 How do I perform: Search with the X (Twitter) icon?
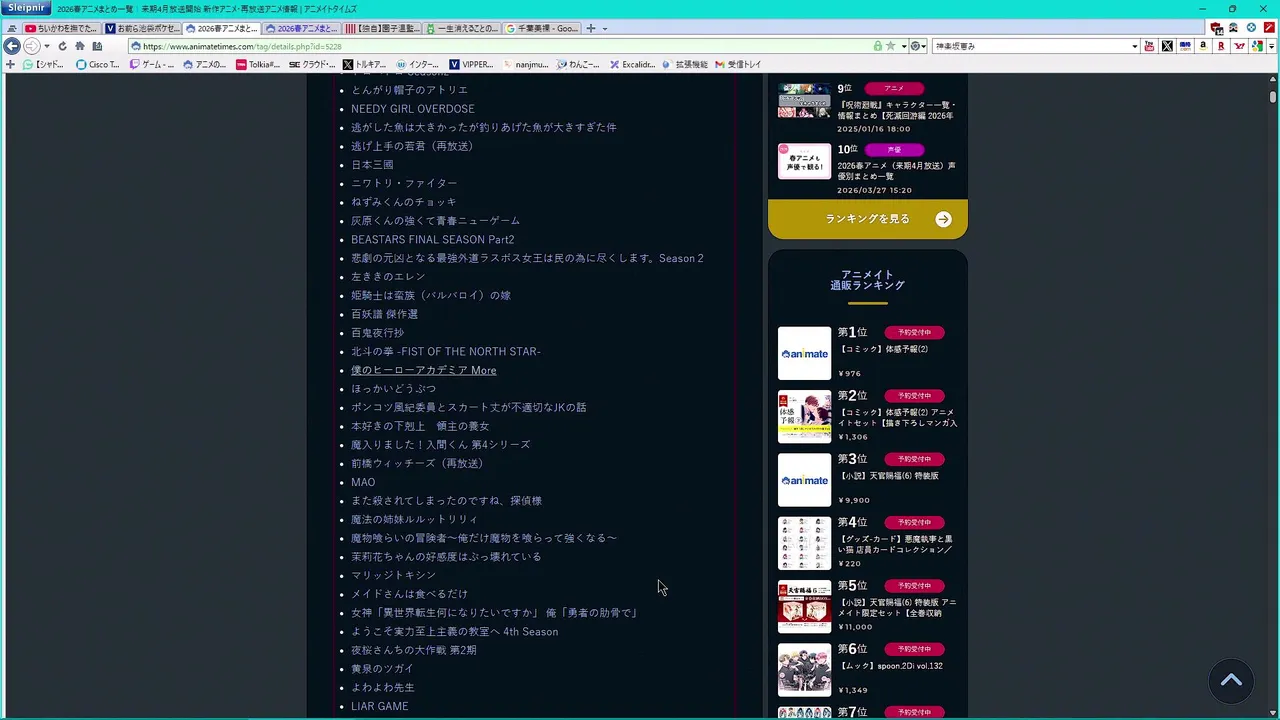1167,46
